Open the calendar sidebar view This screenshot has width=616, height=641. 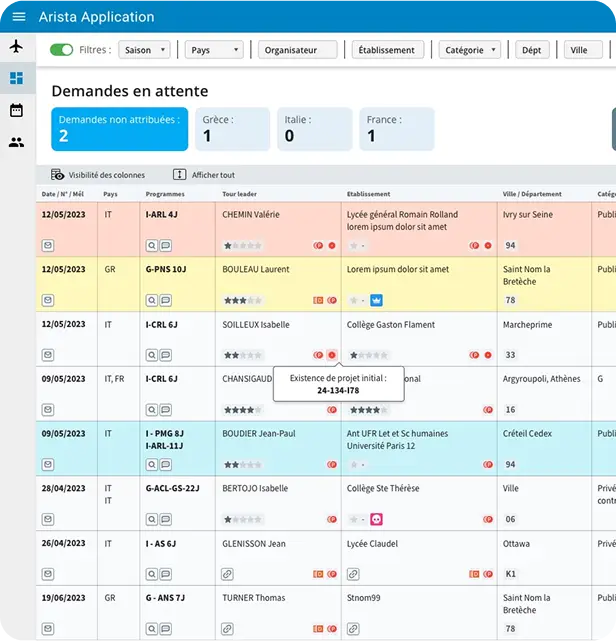click(16, 110)
